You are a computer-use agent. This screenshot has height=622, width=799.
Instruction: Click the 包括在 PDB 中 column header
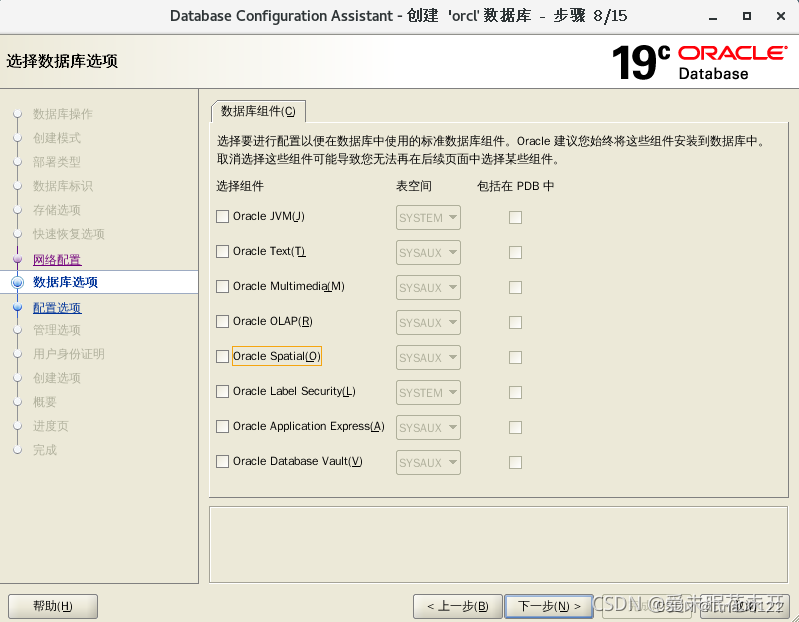515,186
